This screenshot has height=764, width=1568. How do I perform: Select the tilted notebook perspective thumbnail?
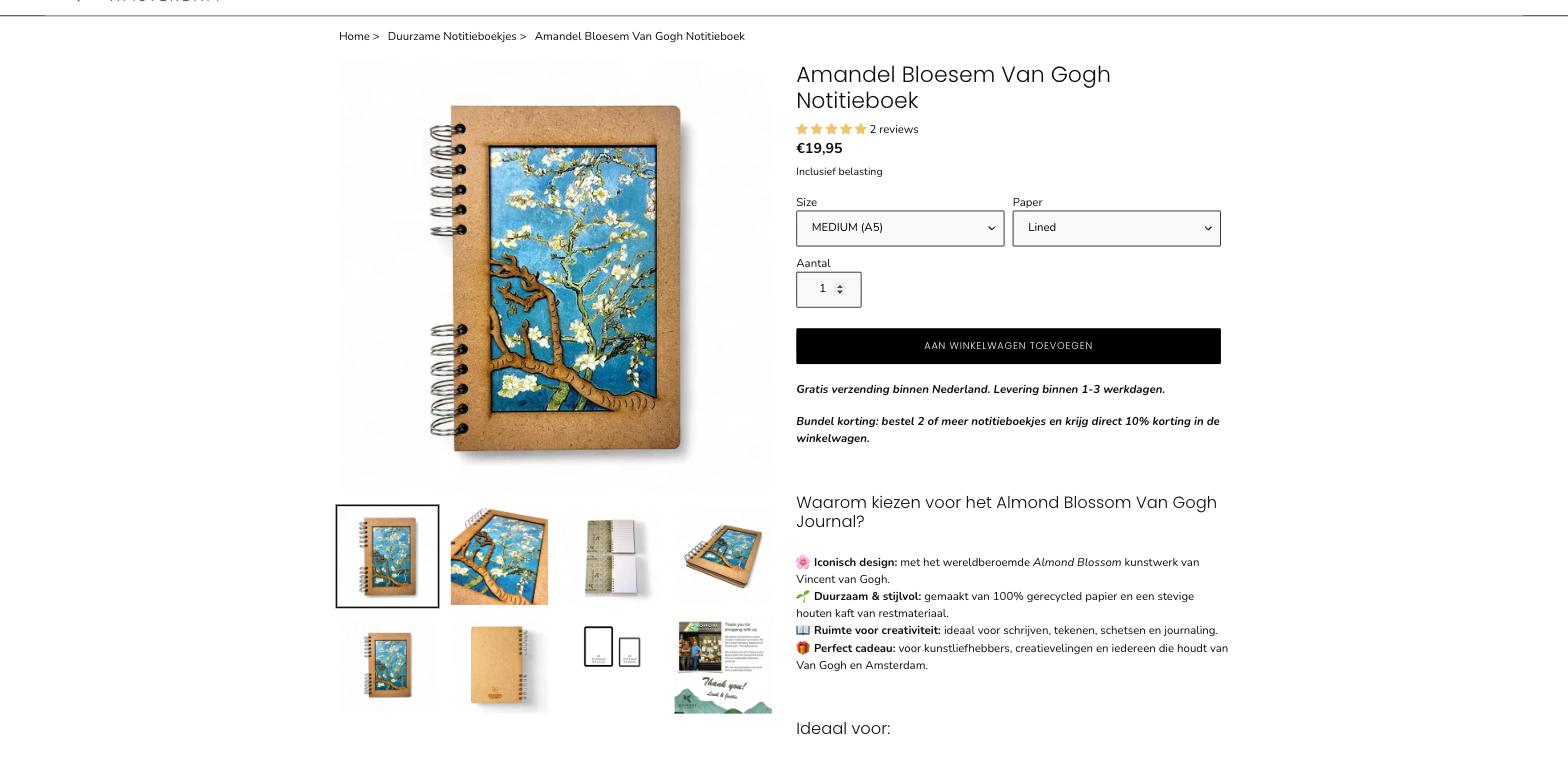coord(723,556)
